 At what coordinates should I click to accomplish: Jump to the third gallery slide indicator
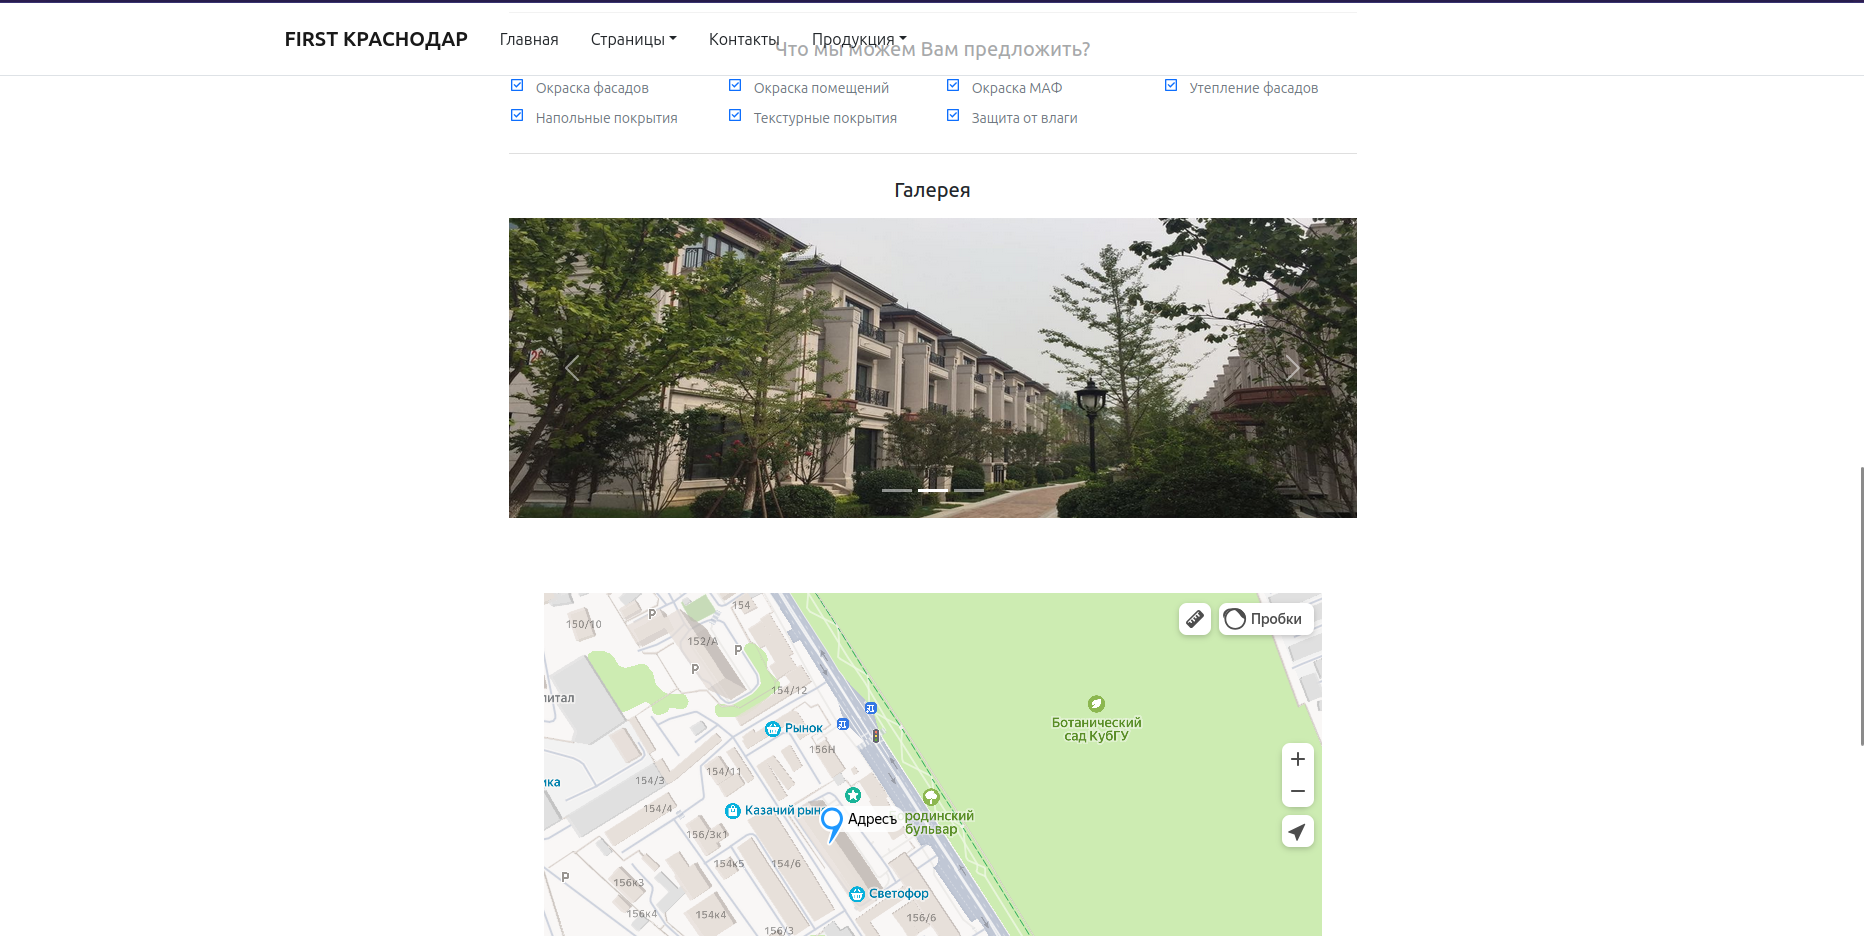969,490
